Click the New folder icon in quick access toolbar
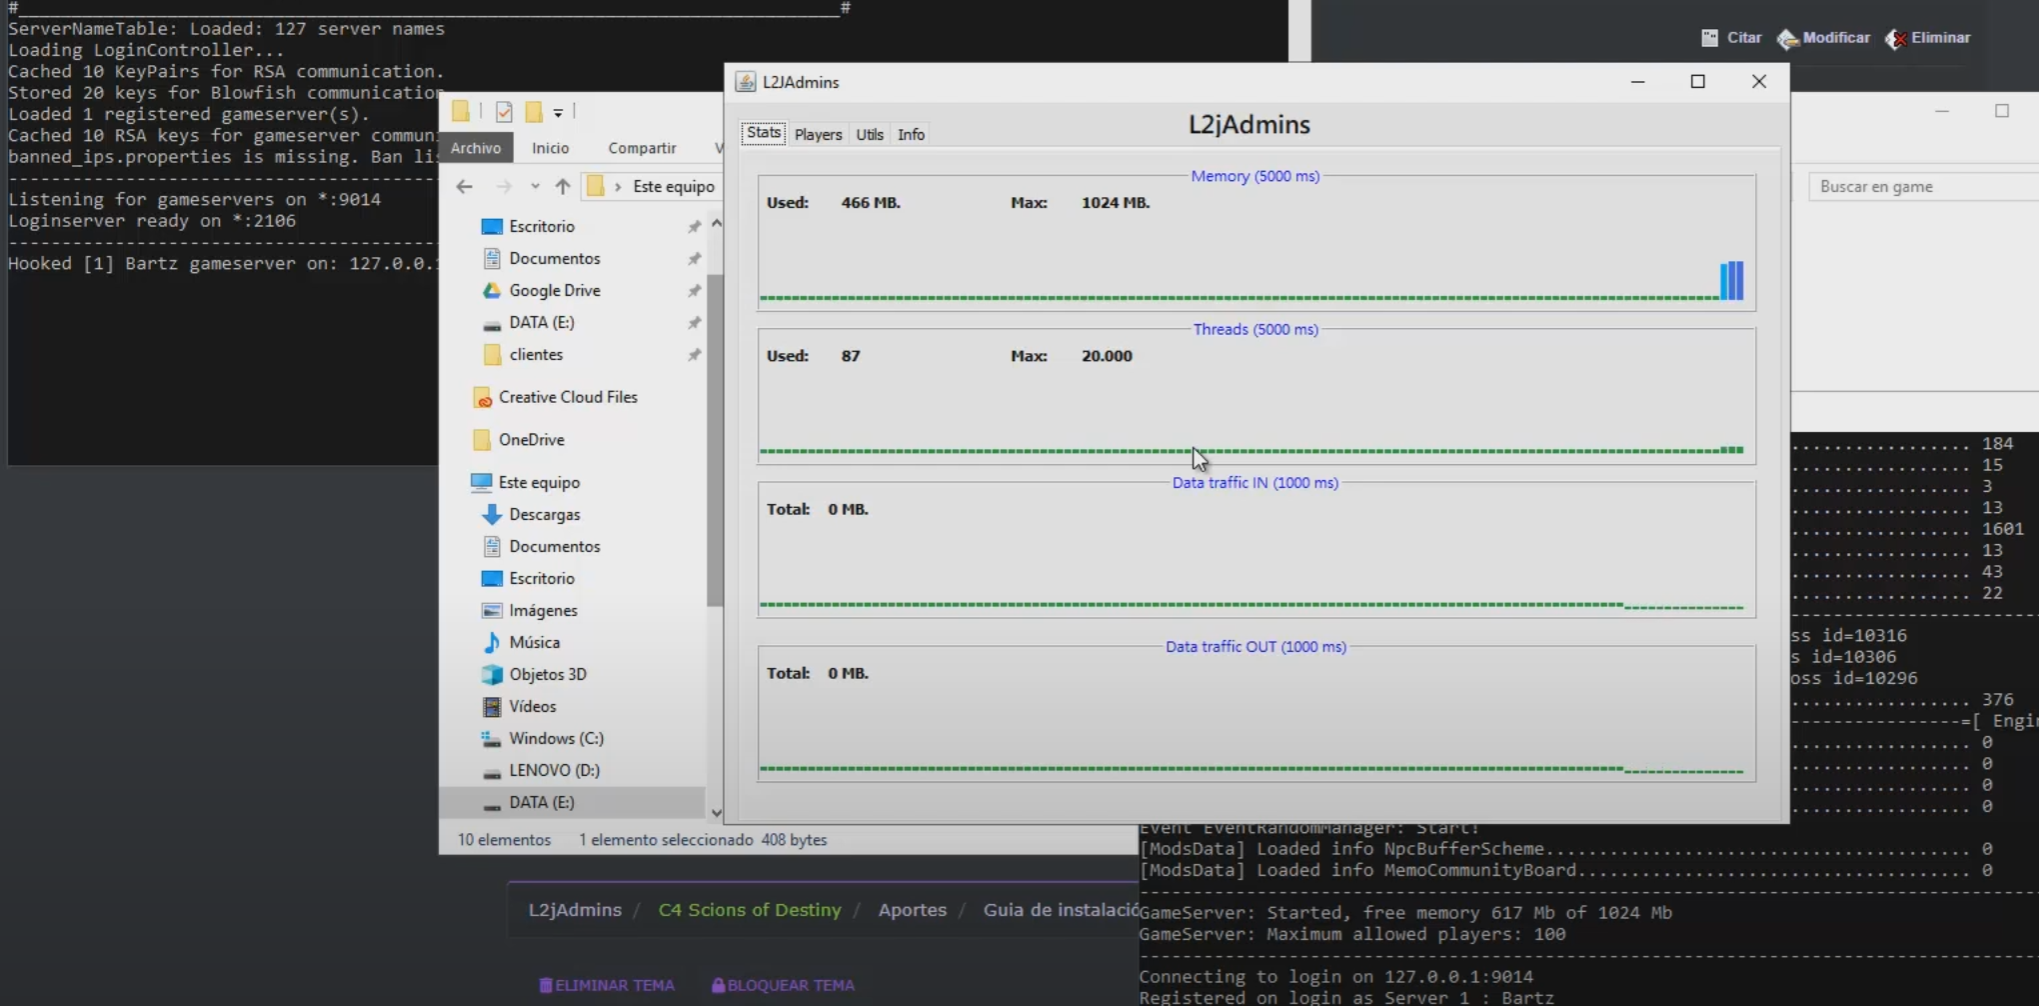The width and height of the screenshot is (2039, 1006). coord(534,112)
